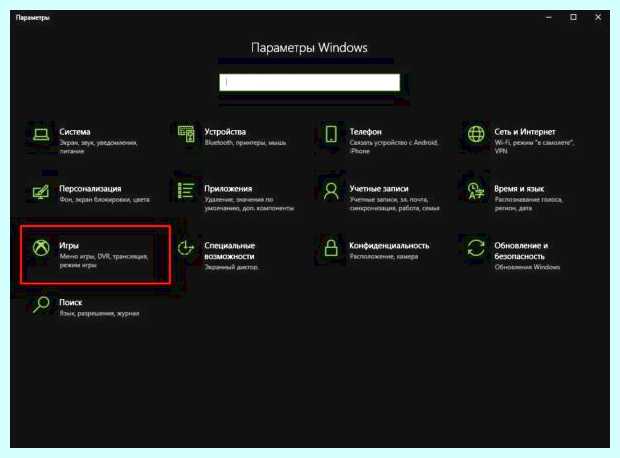Click the Специальные возможности icon
The height and width of the screenshot is (458, 620).
(x=186, y=248)
